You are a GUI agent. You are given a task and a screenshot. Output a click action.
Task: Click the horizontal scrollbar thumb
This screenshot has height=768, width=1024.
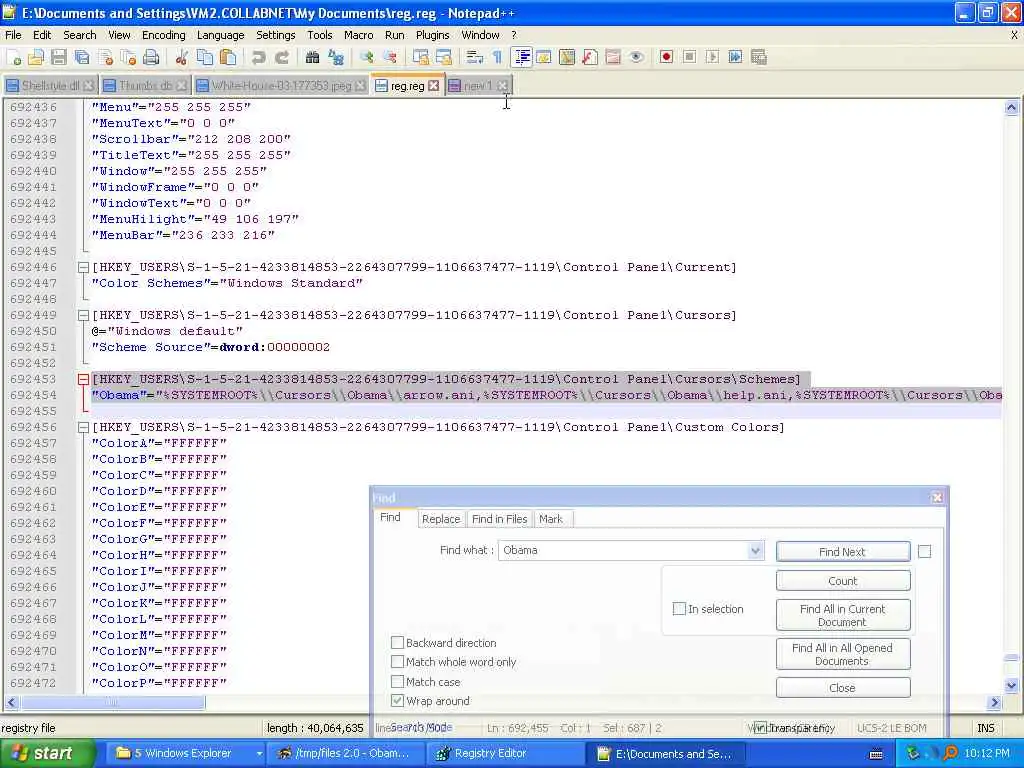coord(113,703)
